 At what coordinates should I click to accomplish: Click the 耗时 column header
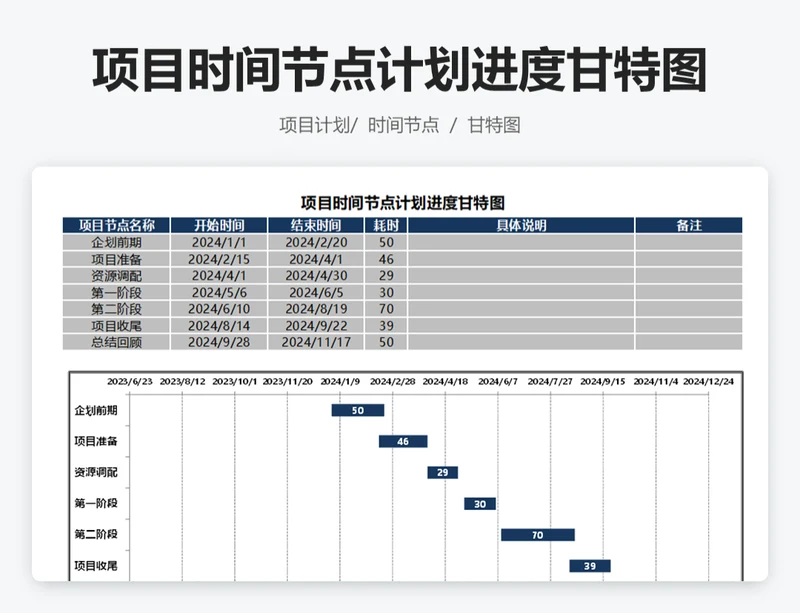pos(386,225)
